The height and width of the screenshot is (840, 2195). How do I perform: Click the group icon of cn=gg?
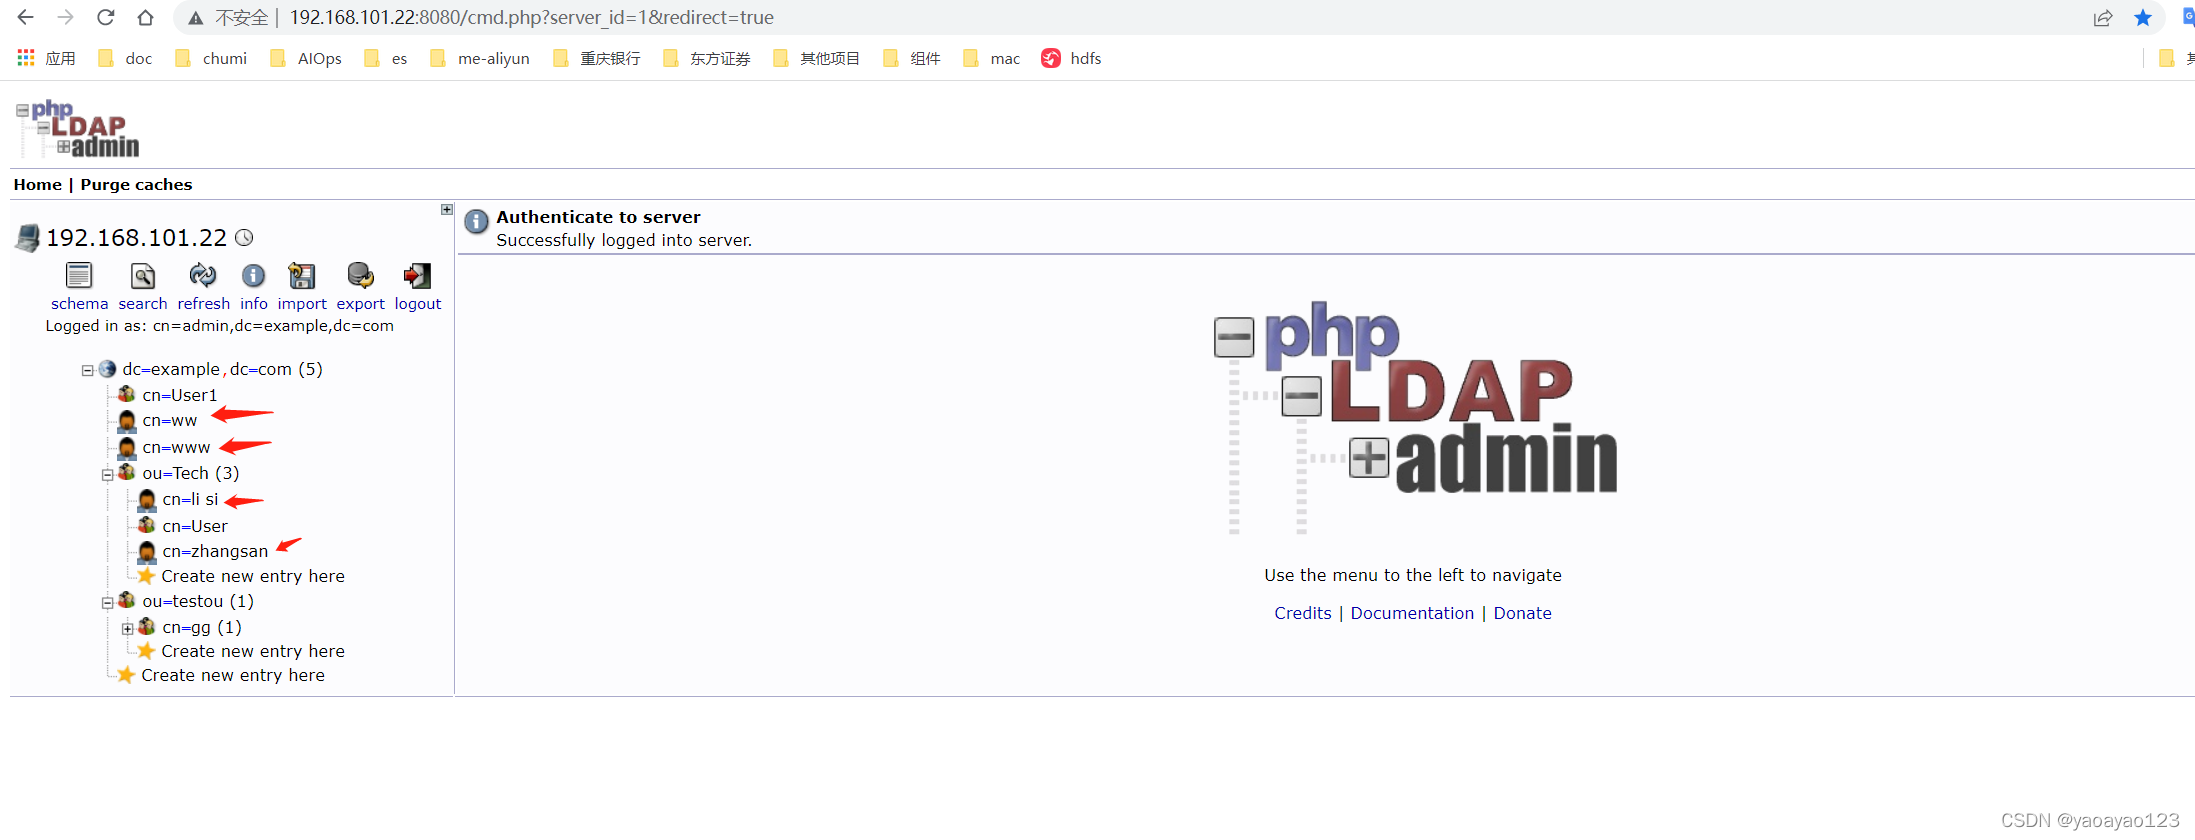(147, 626)
